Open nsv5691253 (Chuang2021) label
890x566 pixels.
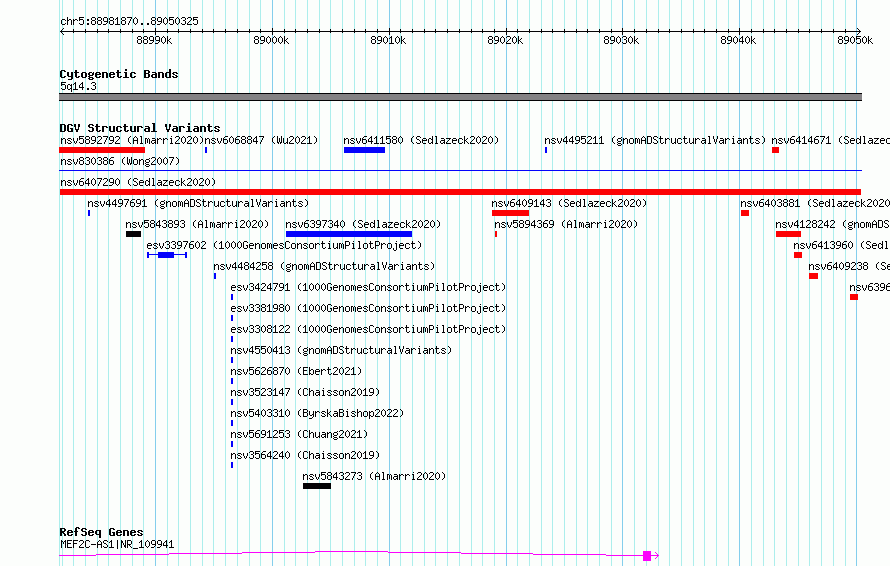coord(299,434)
